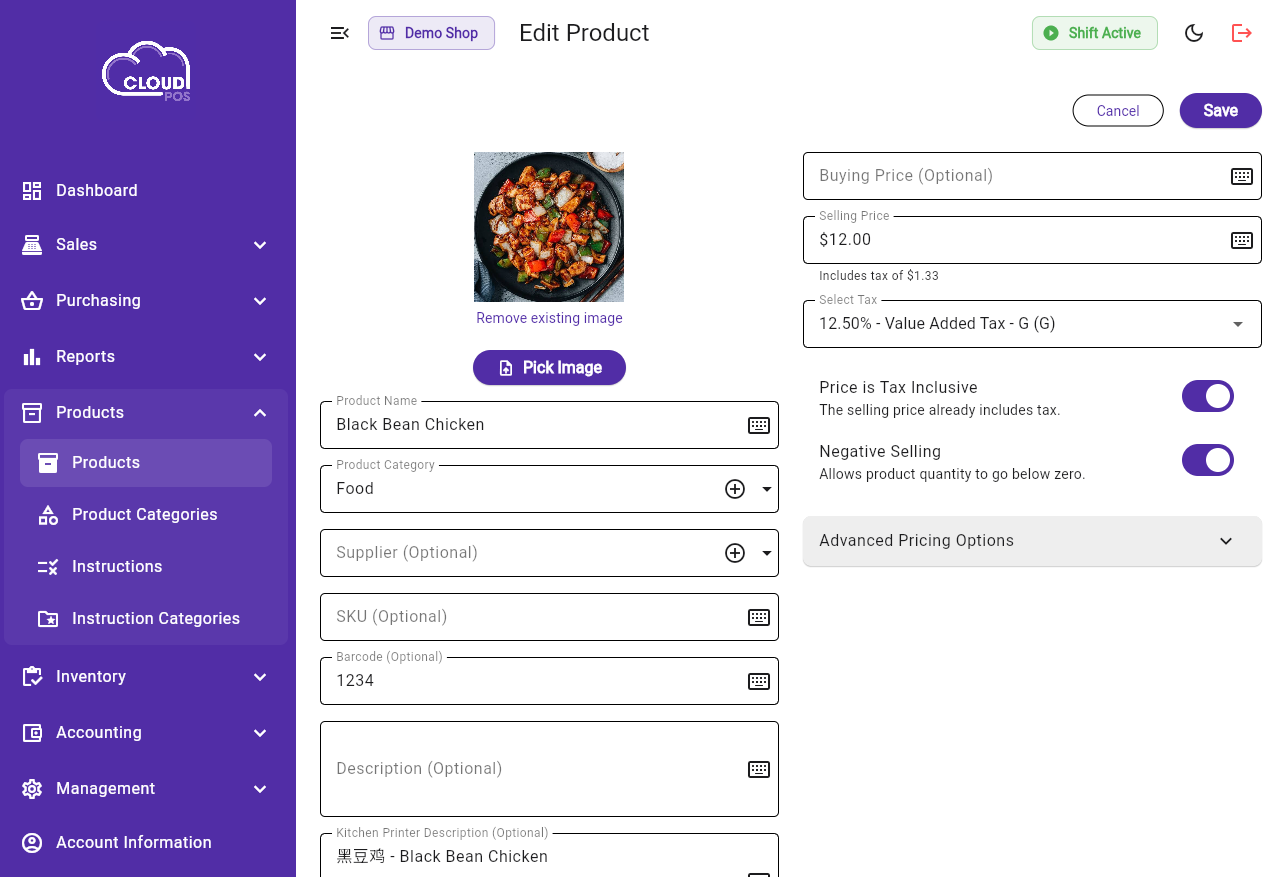This screenshot has width=1282, height=877.
Task: Click the red logout icon
Action: (1241, 33)
